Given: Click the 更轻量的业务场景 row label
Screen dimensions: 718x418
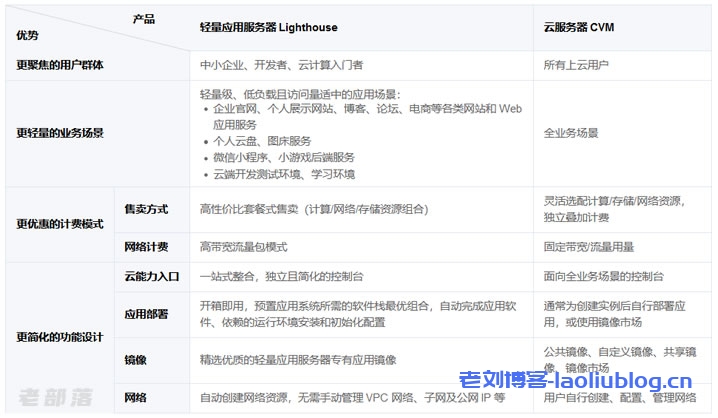Looking at the screenshot, I should [60, 132].
